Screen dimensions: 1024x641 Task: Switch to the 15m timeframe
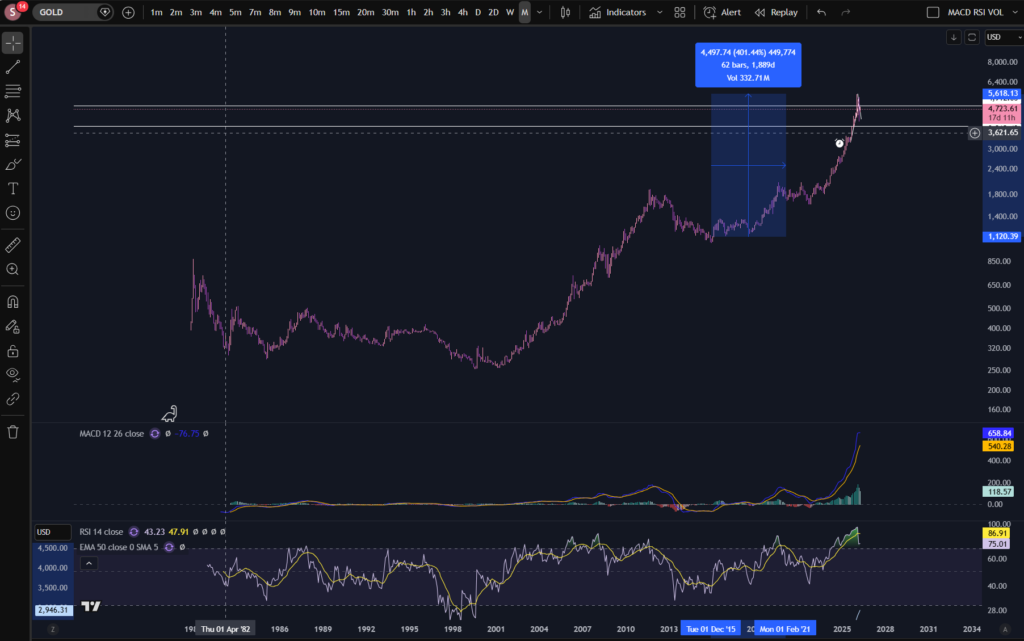point(341,12)
